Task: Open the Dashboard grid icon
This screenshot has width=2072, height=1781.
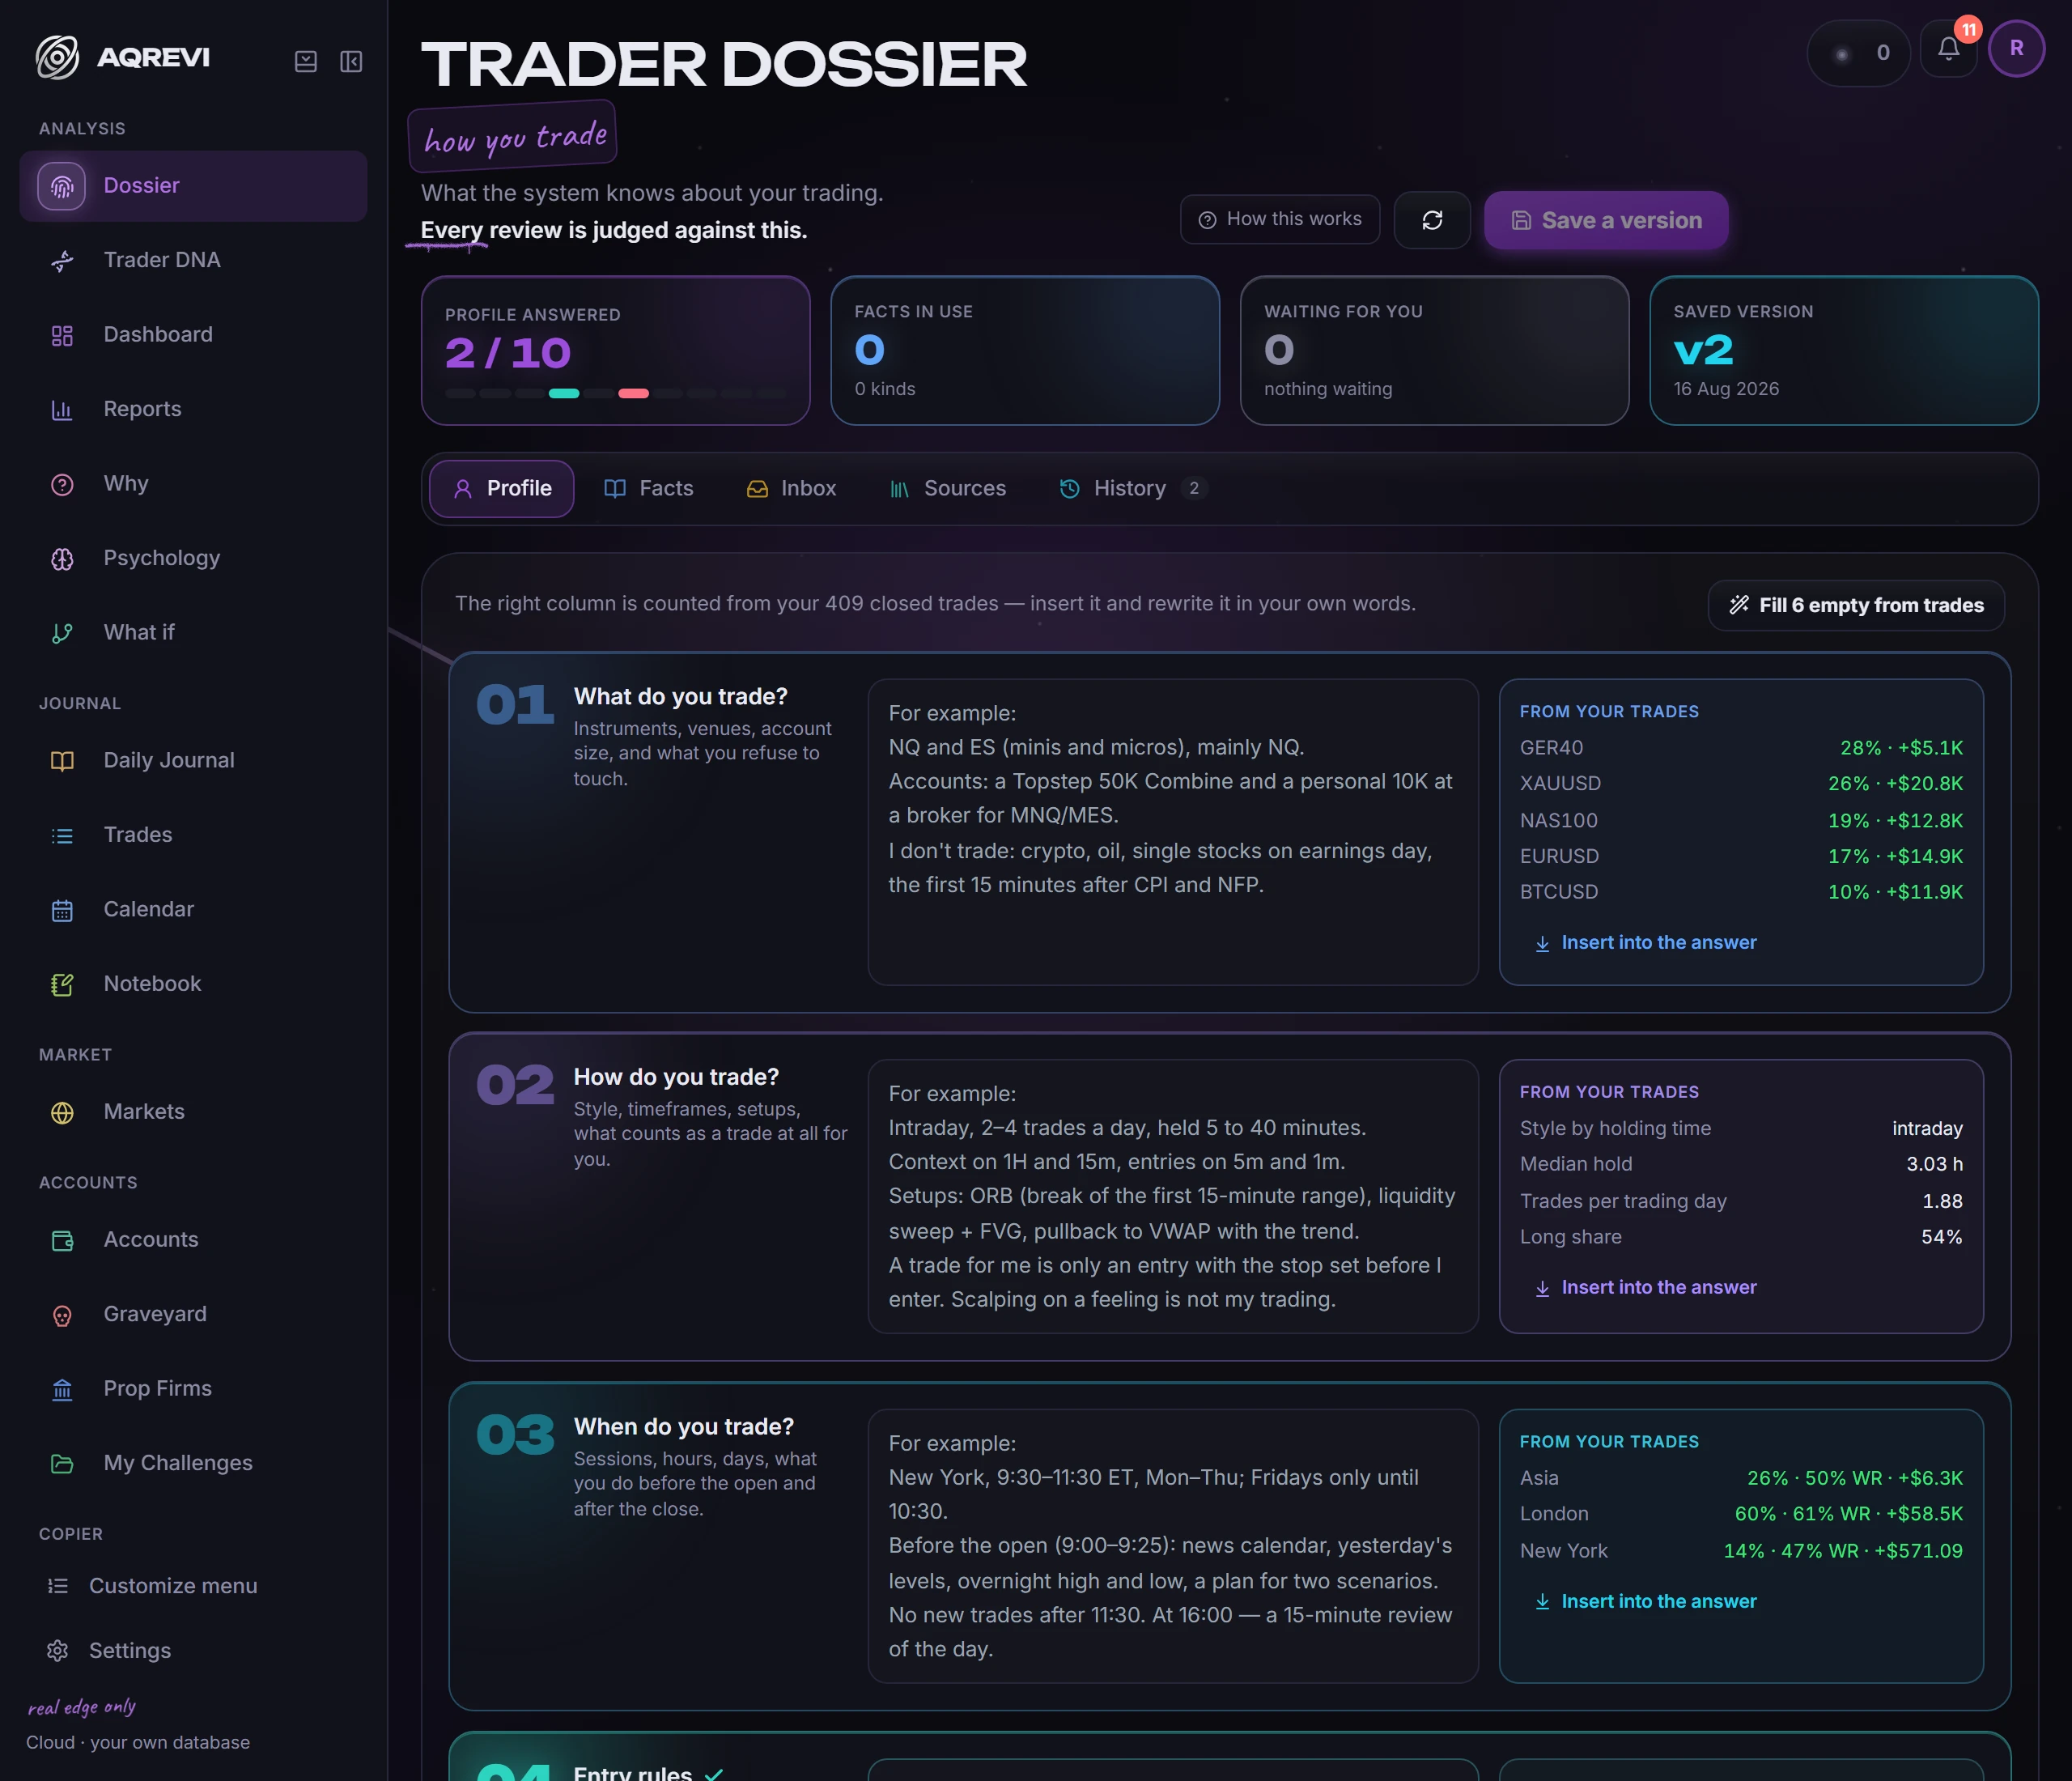Action: click(62, 335)
